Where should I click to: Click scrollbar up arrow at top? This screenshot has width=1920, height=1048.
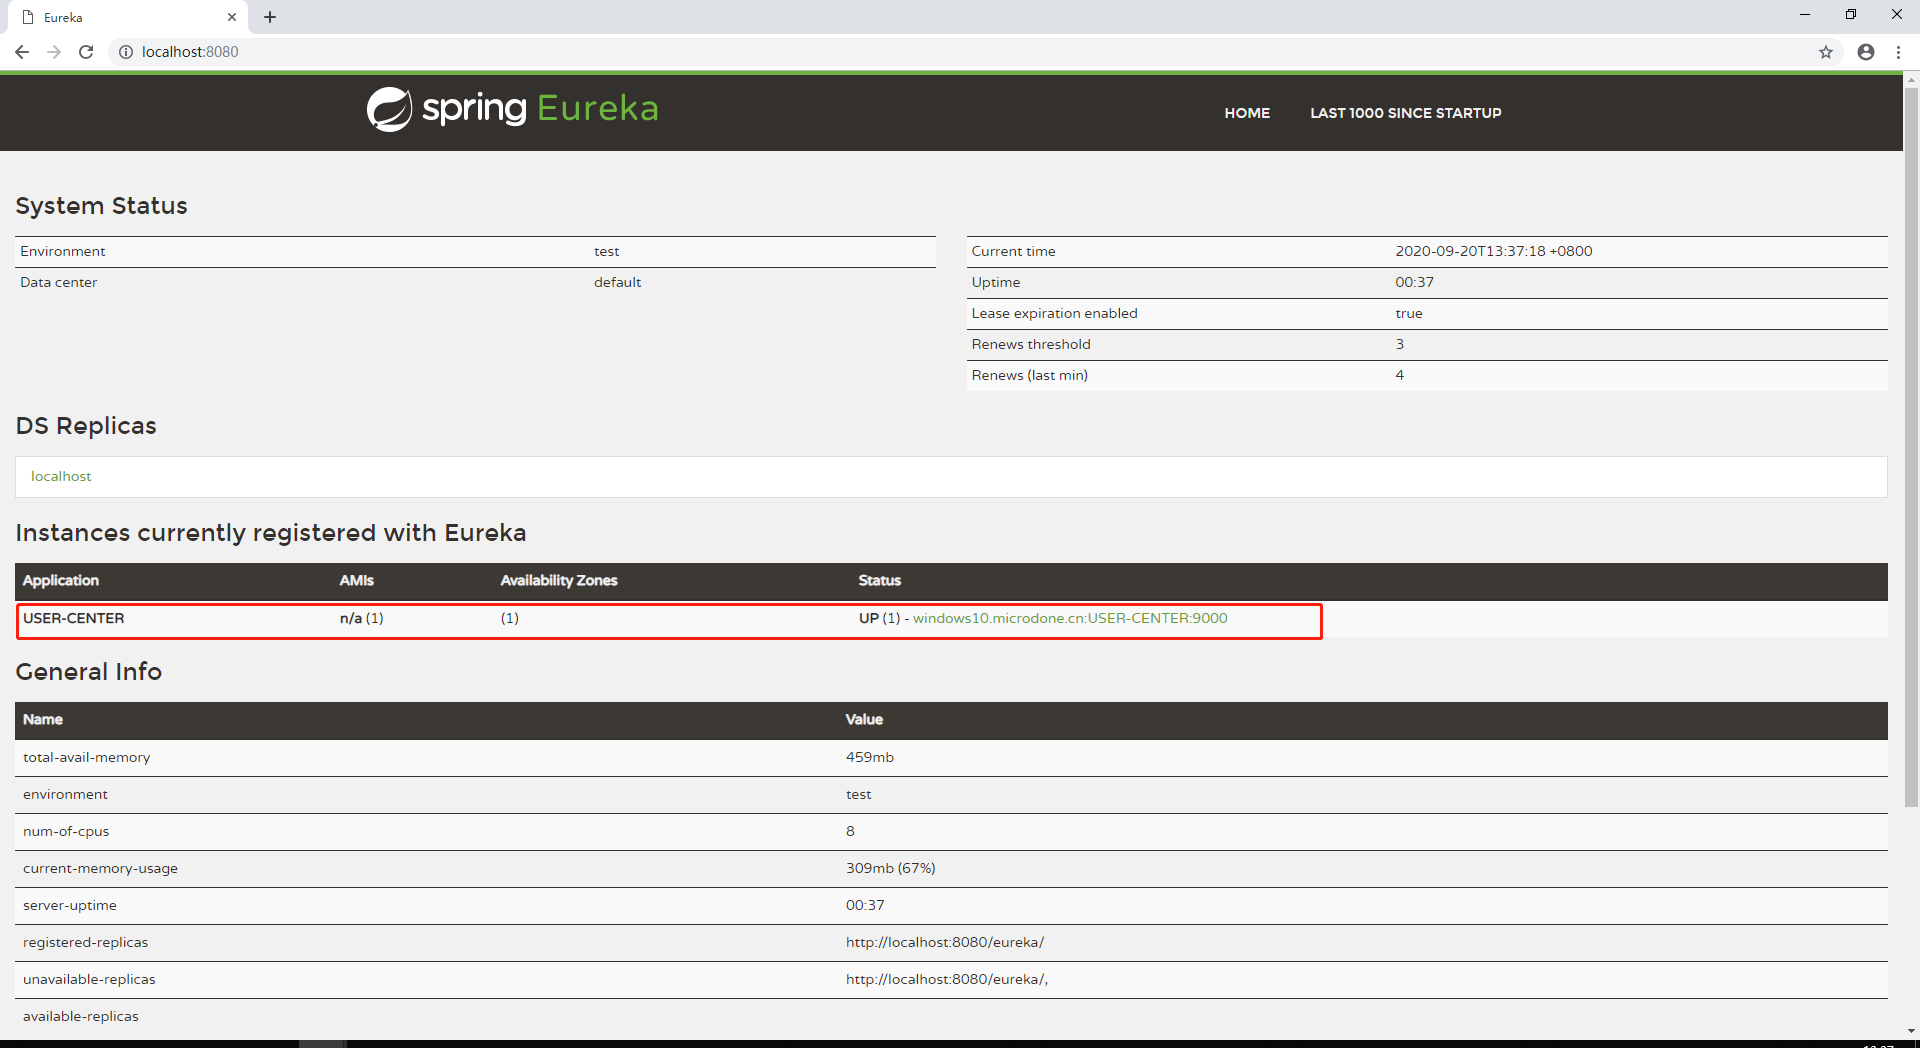(1911, 79)
